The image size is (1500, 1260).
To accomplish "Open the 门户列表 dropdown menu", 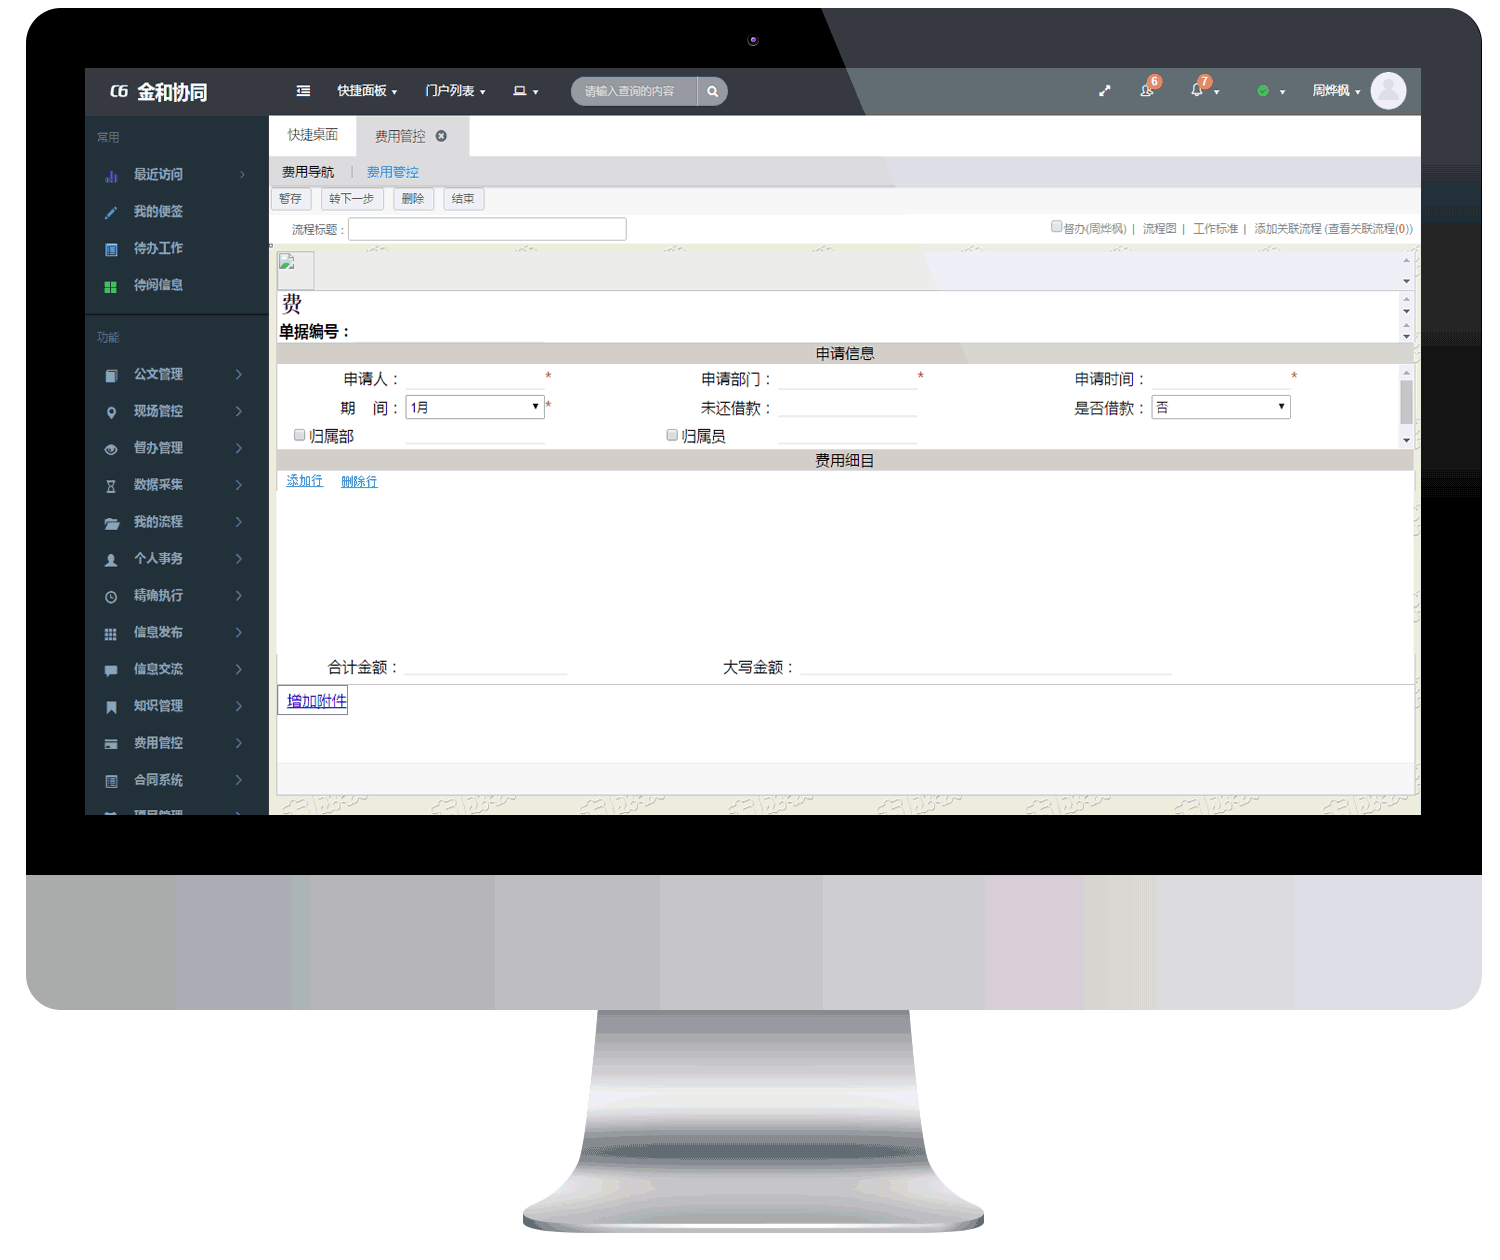I will (455, 91).
